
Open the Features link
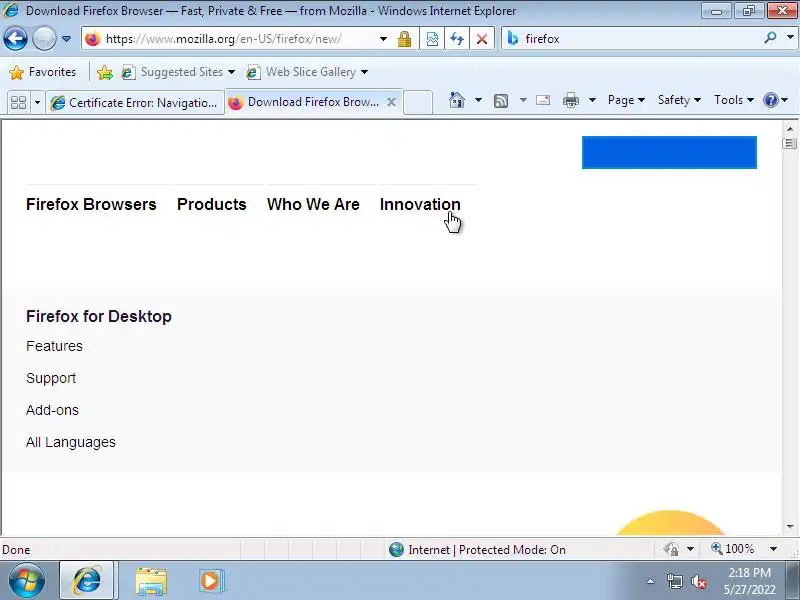click(x=55, y=346)
